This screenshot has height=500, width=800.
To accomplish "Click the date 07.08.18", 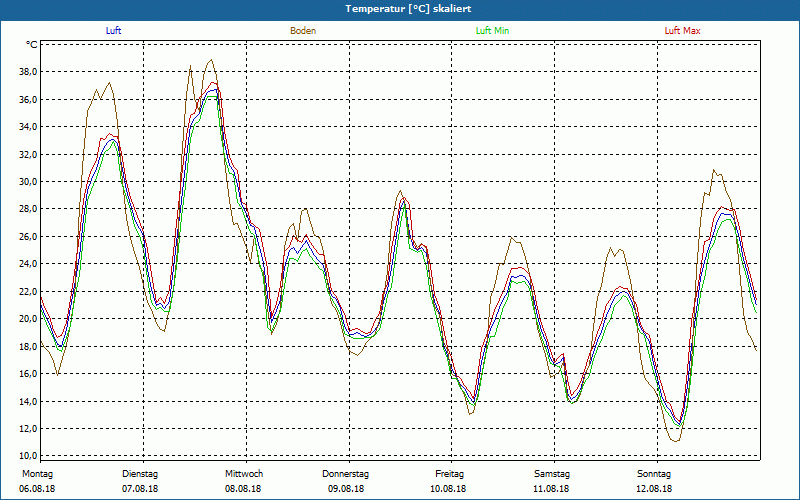I will pyautogui.click(x=140, y=489).
